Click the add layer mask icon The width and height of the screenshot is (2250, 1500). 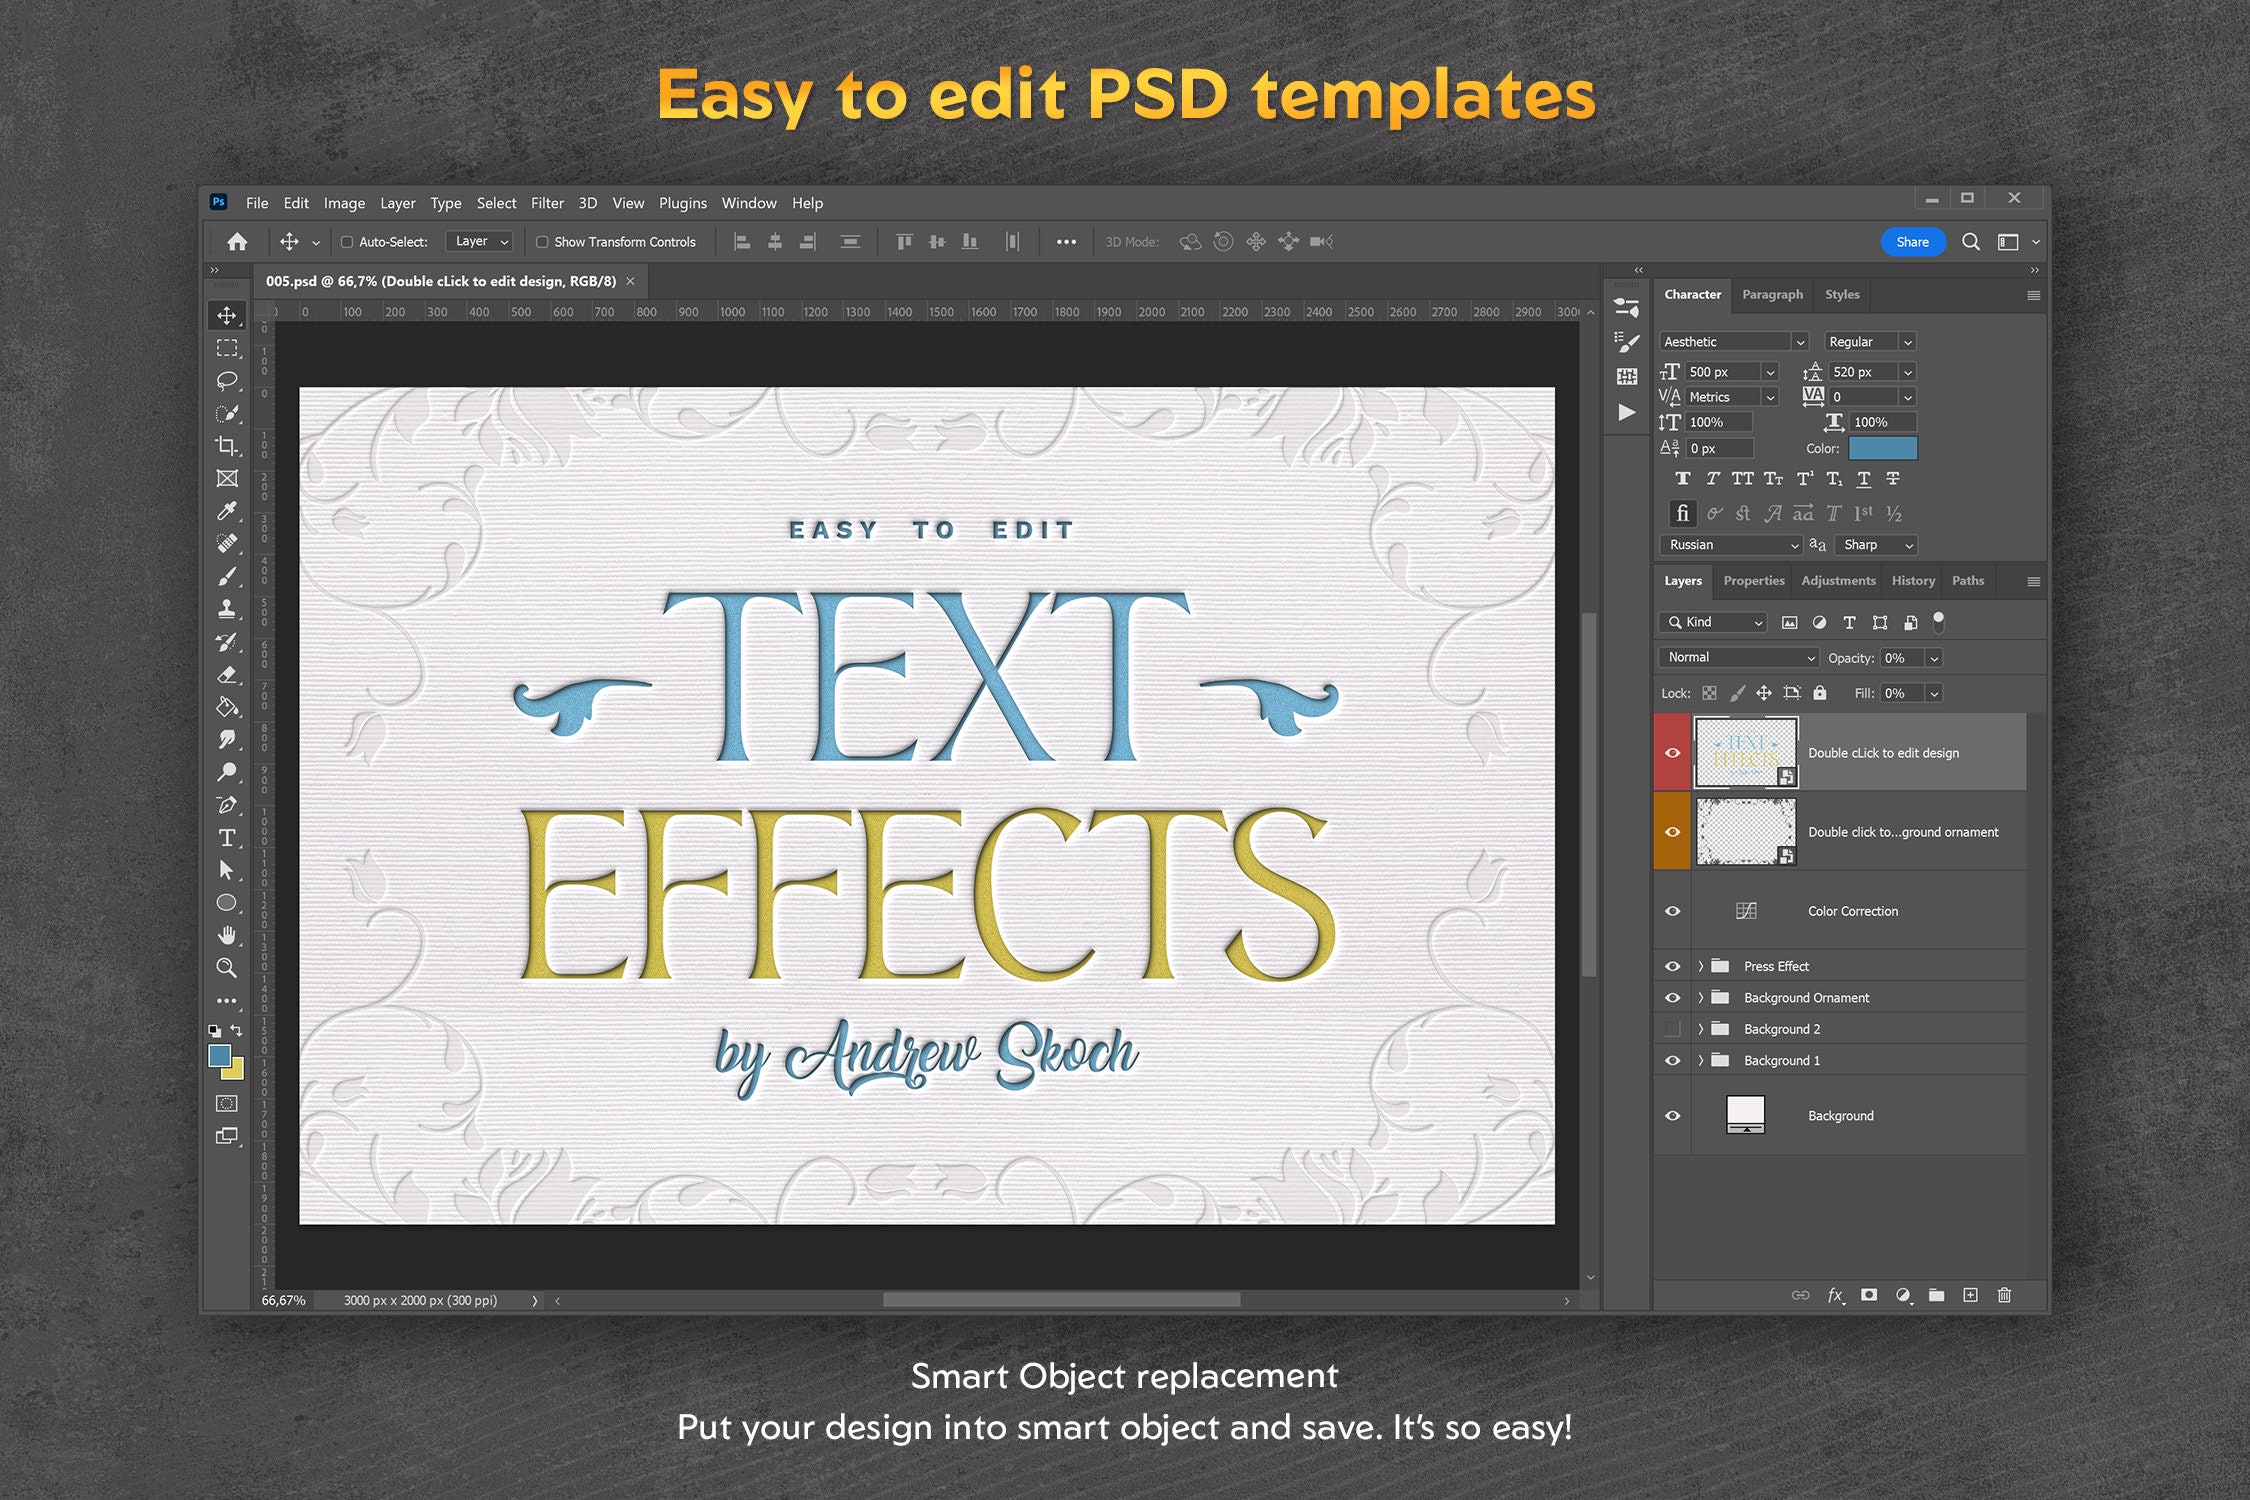[1869, 1295]
